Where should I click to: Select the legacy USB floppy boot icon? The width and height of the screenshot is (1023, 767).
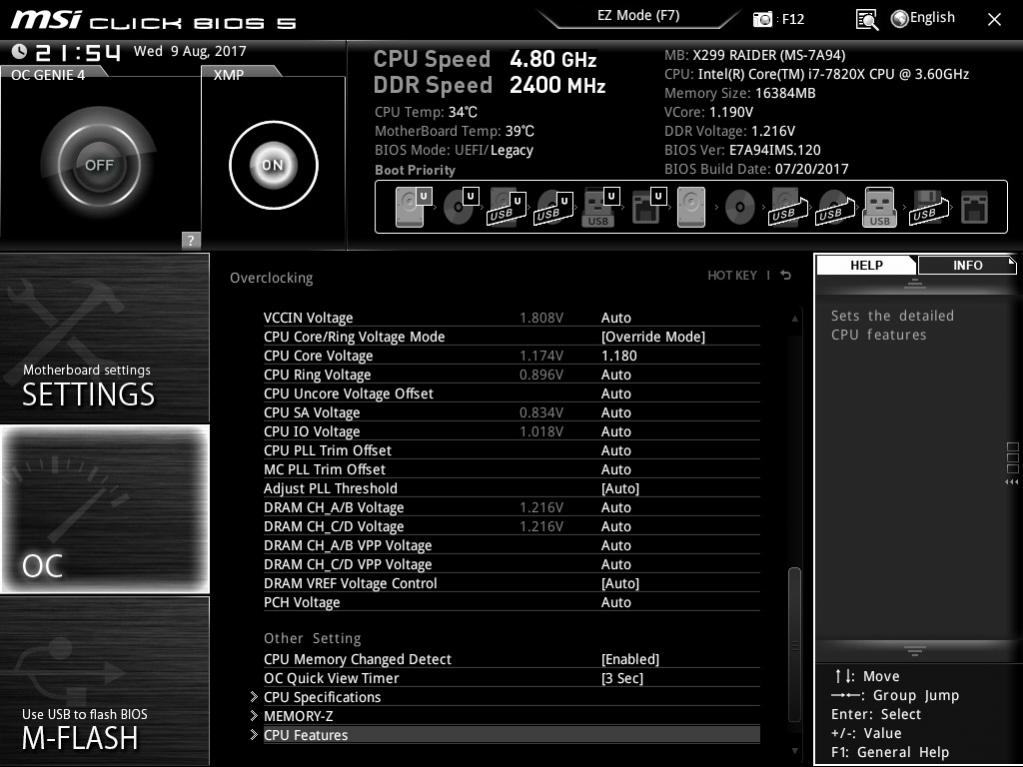point(928,207)
